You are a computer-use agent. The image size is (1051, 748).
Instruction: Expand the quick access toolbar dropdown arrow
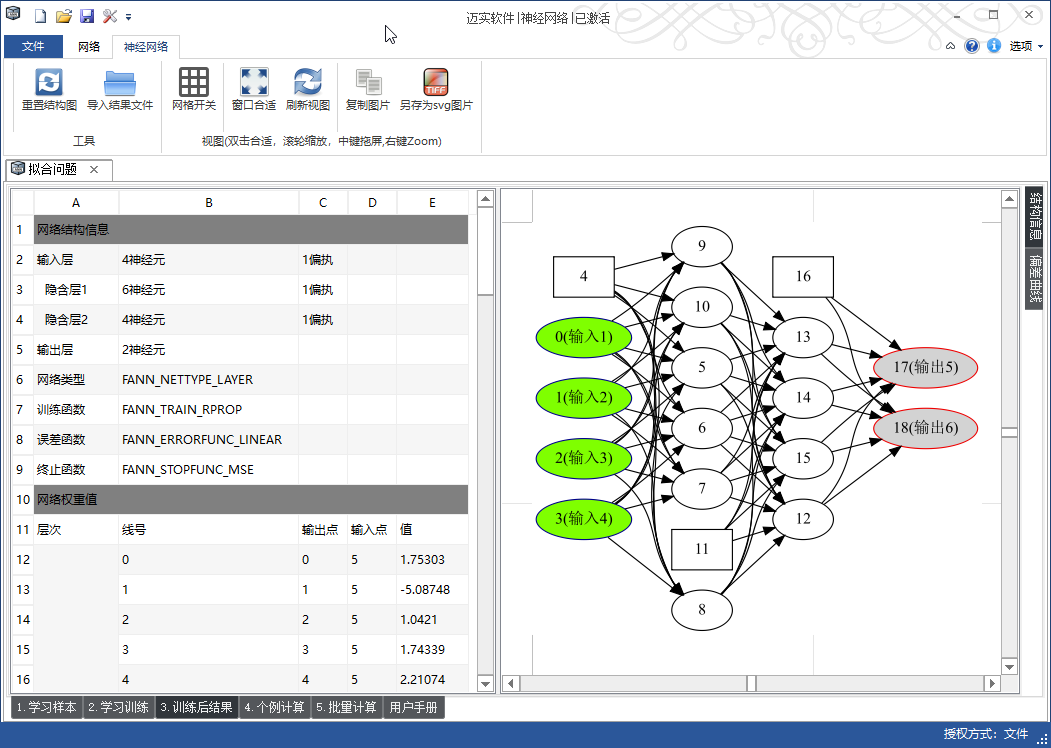[x=129, y=17]
